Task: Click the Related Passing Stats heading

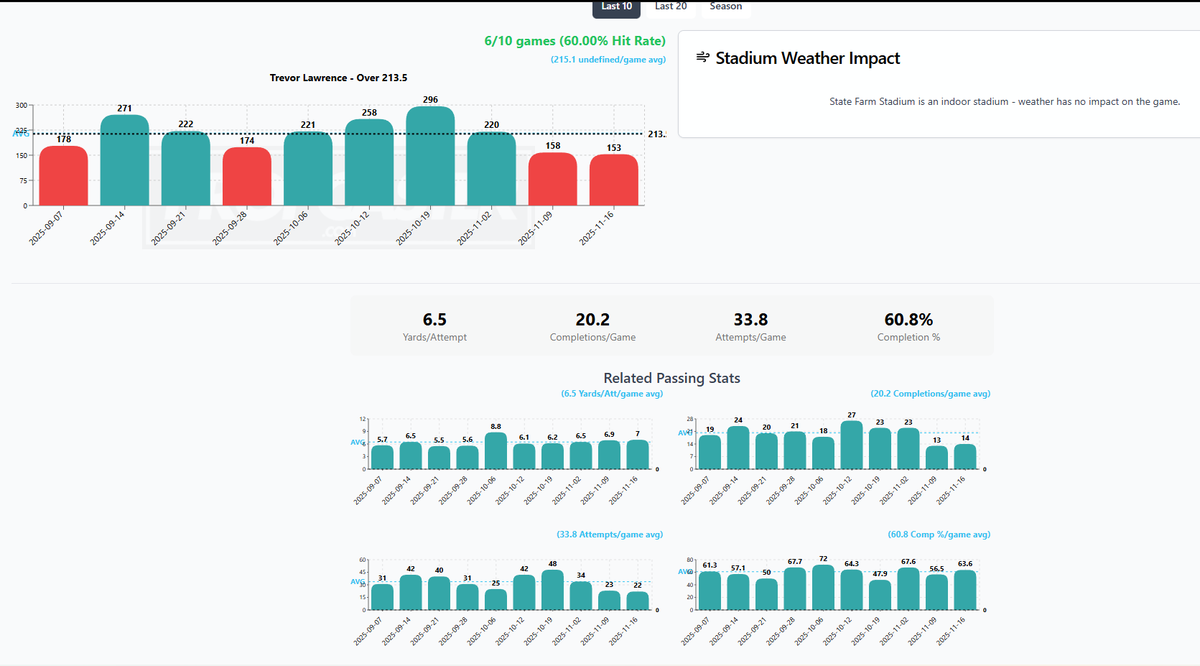Action: pyautogui.click(x=672, y=378)
